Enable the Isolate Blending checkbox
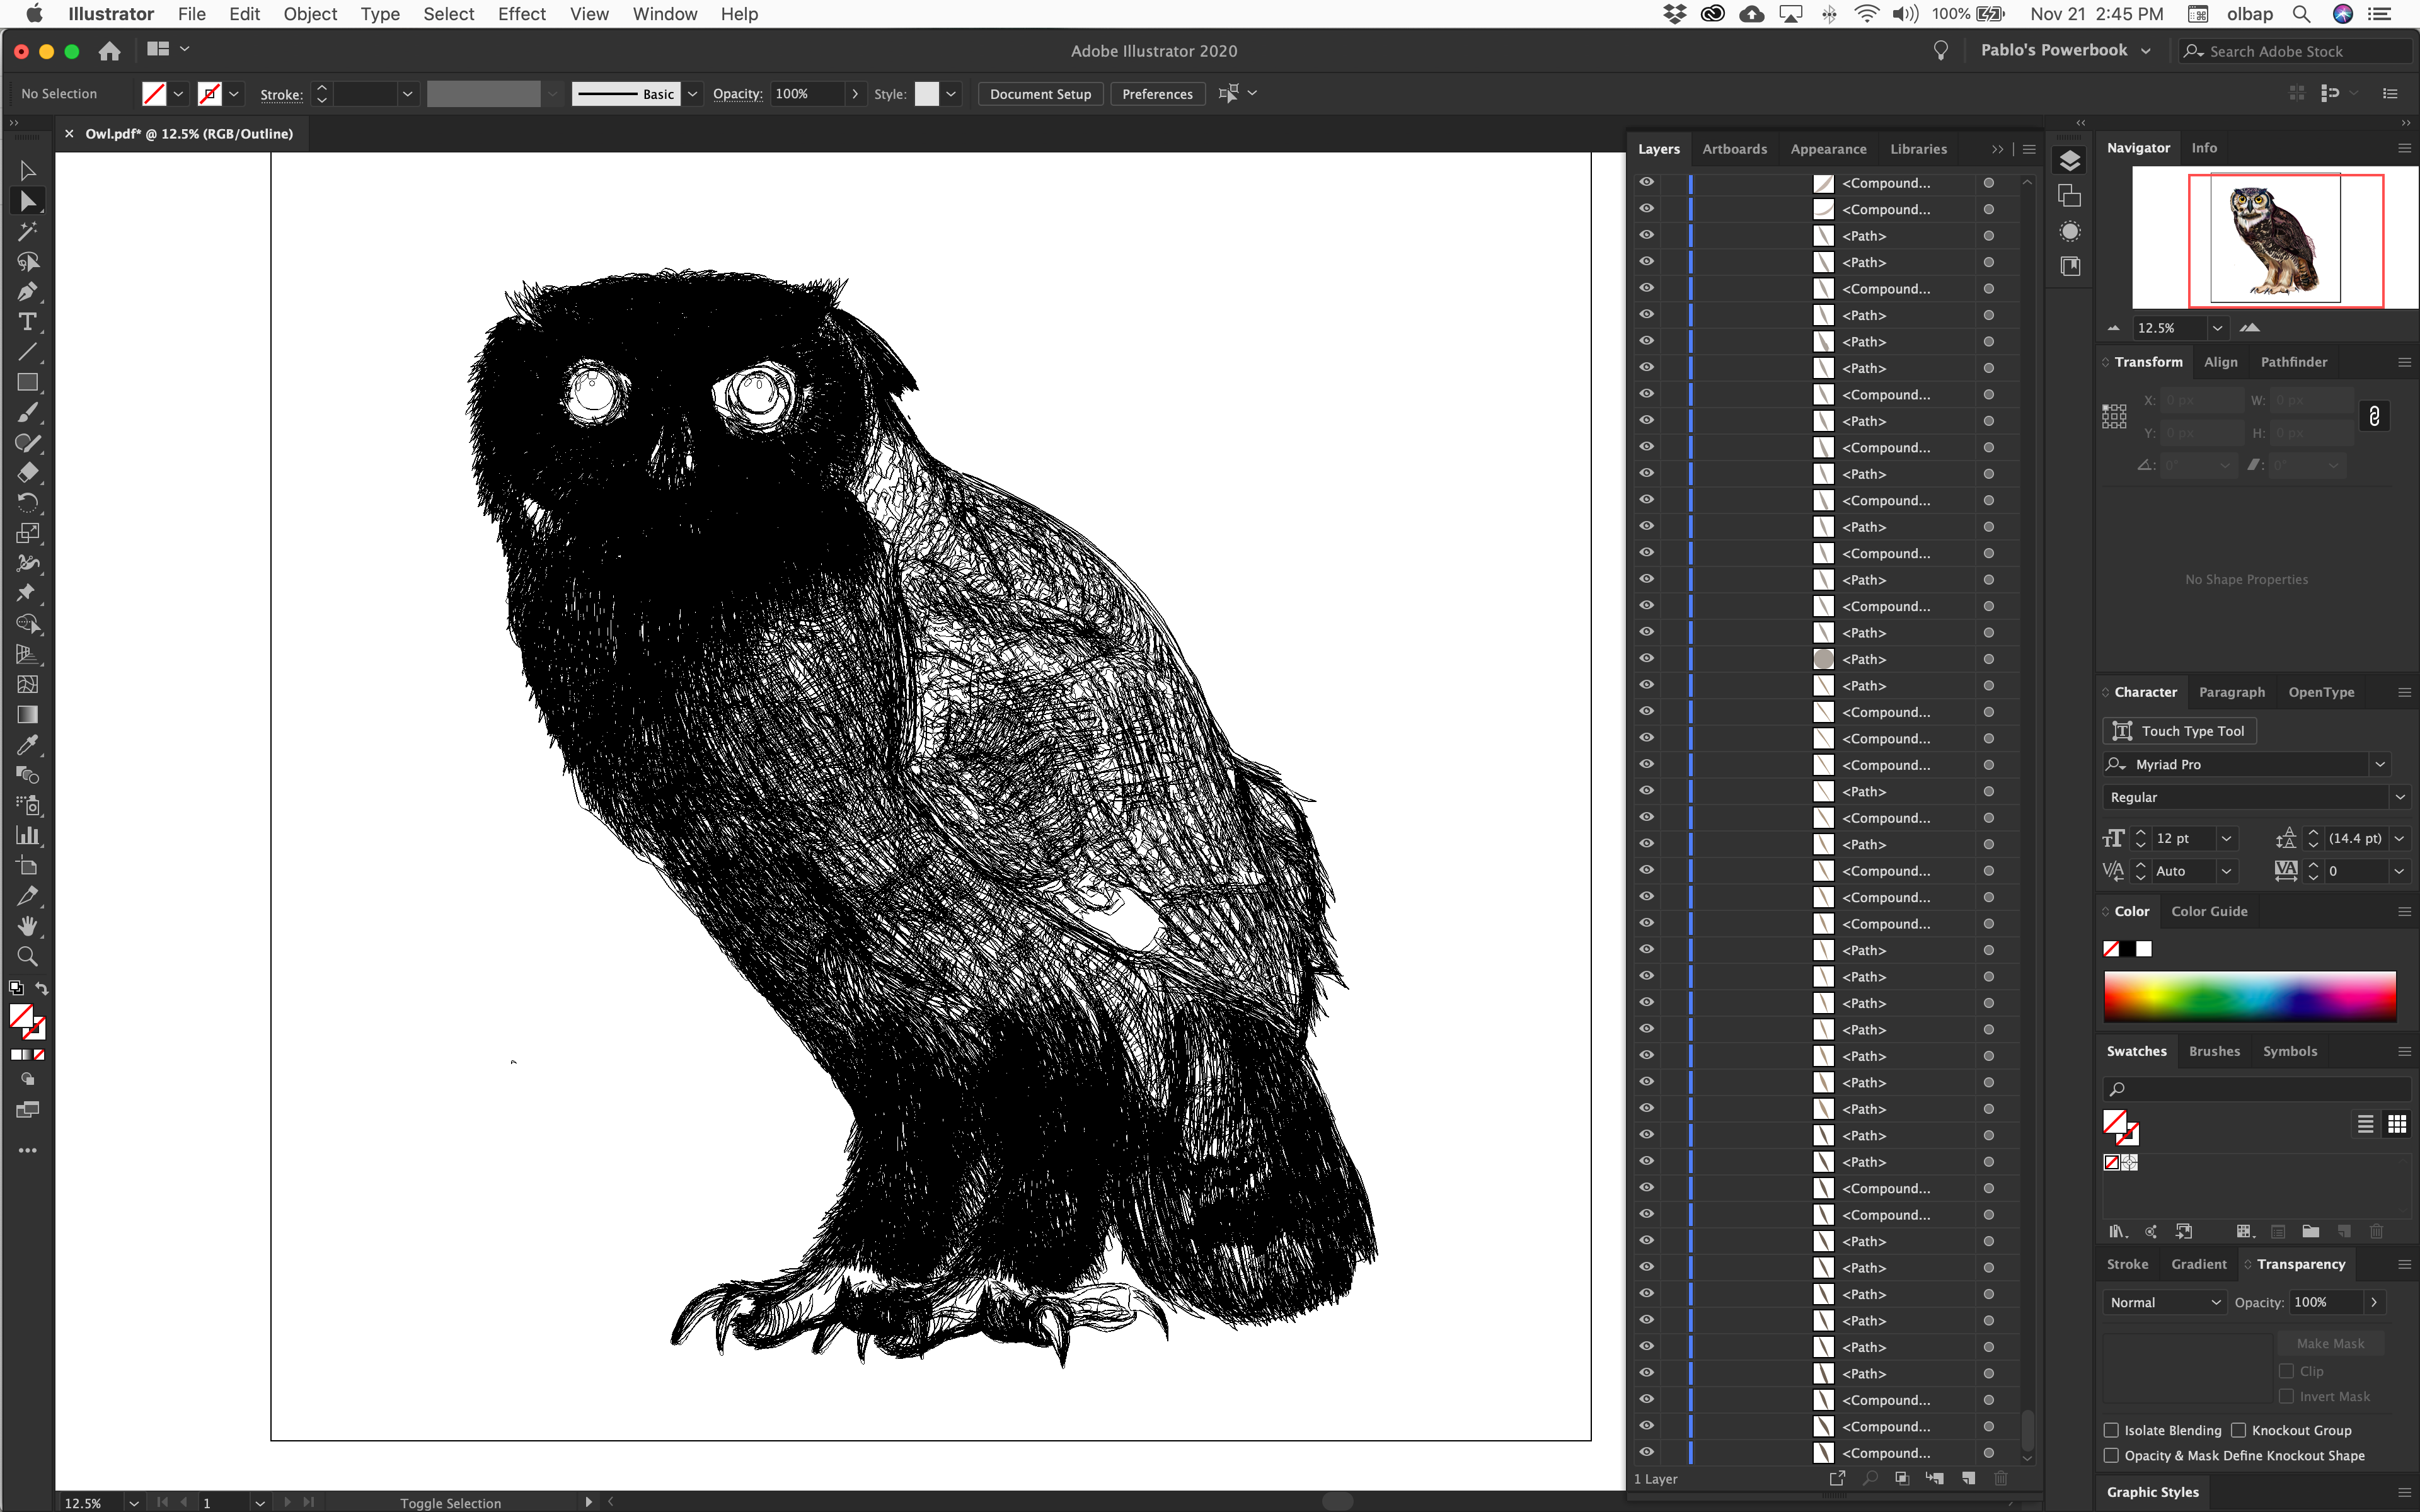 pos(2111,1430)
